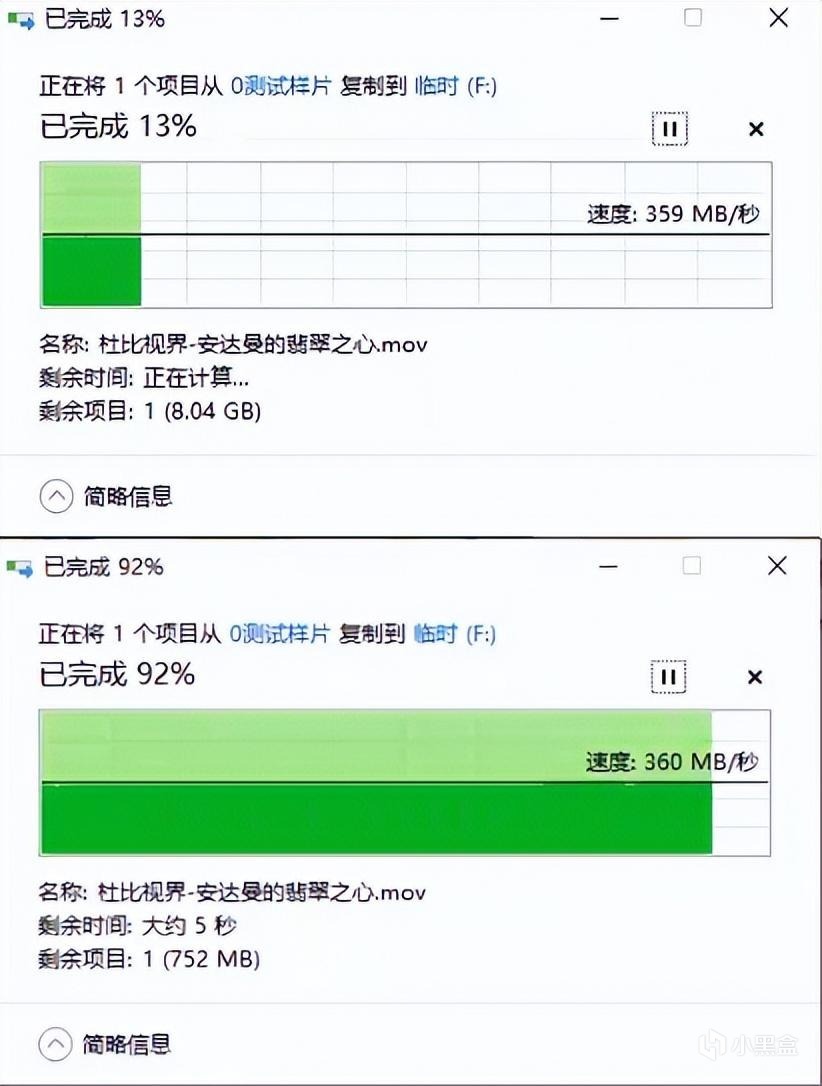The image size is (822, 1086).
Task: Cancel the top copy with its small X icon
Action: [755, 129]
